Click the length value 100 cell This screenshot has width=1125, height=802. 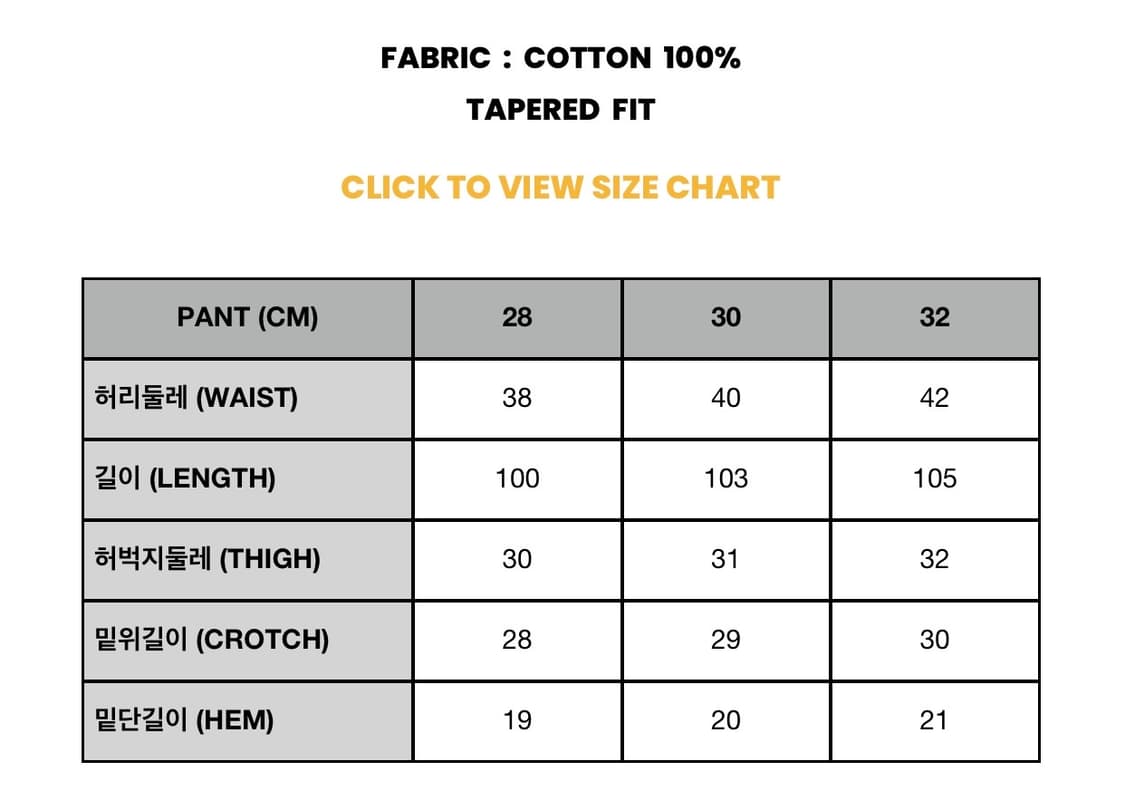click(517, 478)
